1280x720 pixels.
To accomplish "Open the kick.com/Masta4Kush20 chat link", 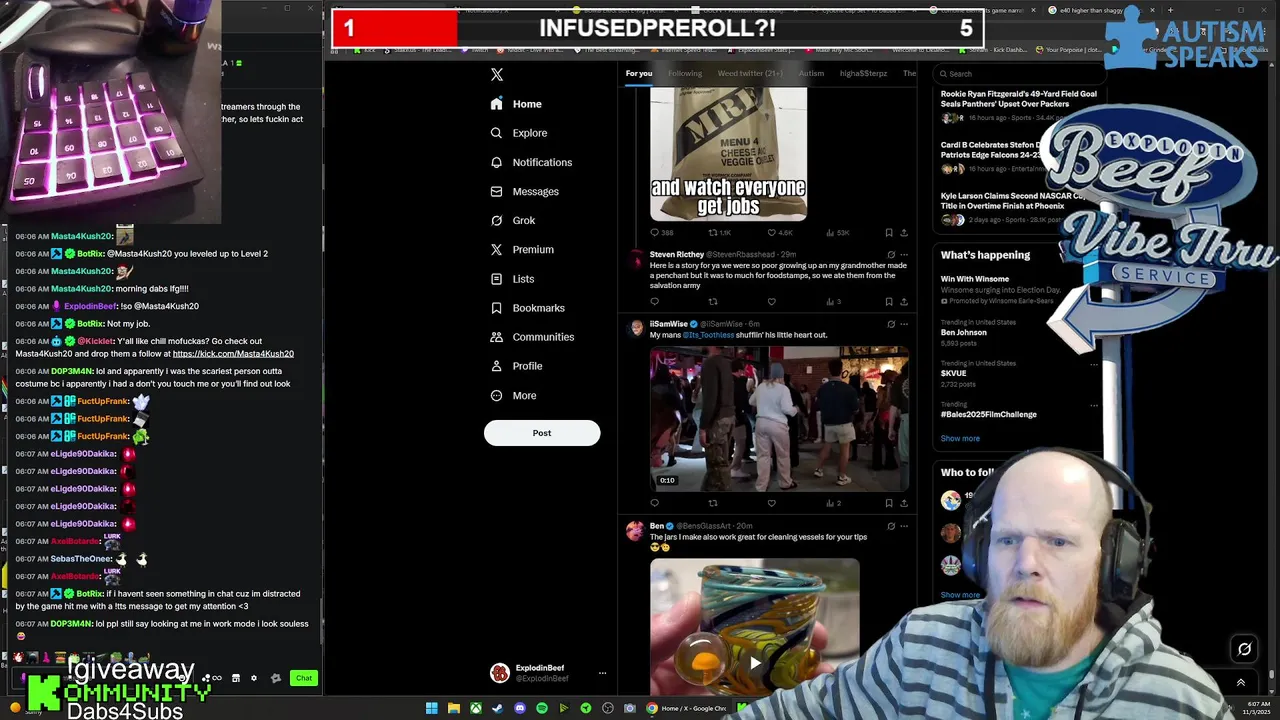I will click(233, 354).
